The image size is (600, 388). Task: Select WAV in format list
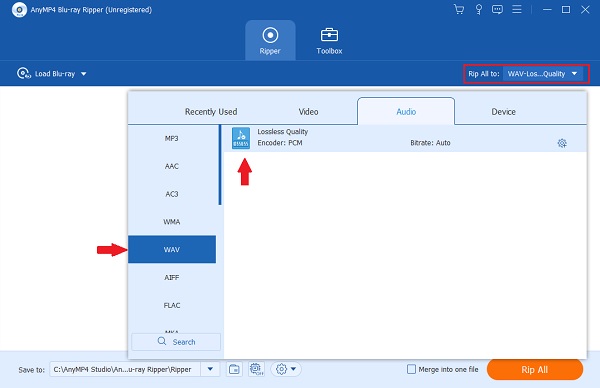172,249
